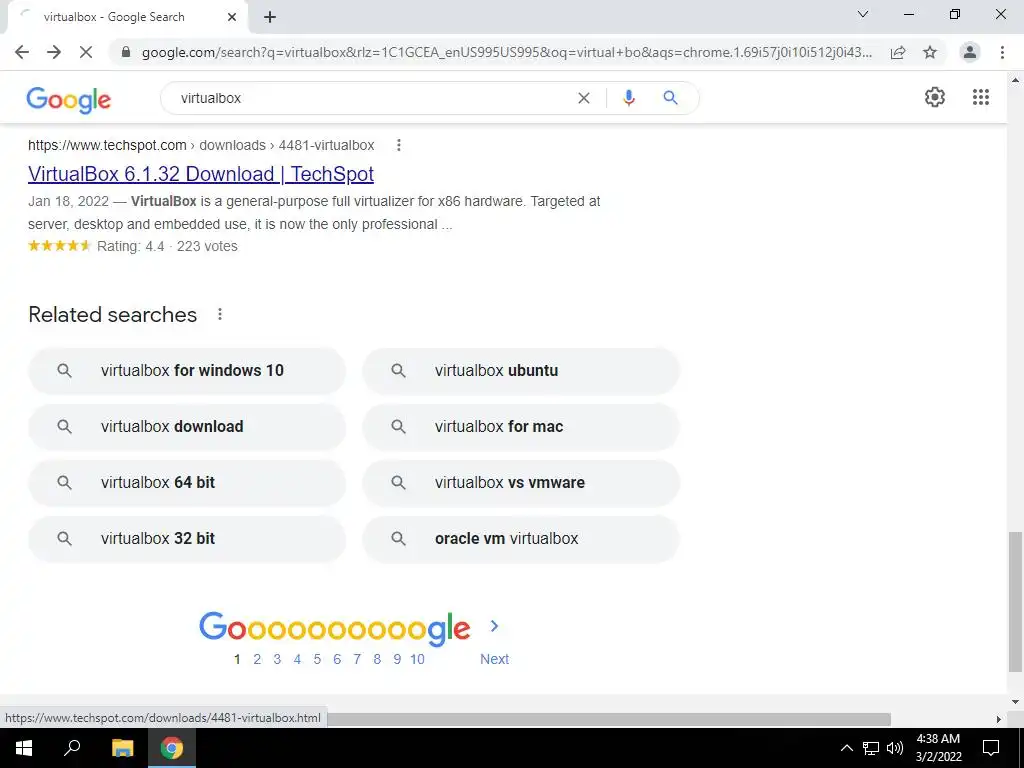Go to results page 5
This screenshot has height=768, width=1024.
(x=317, y=659)
